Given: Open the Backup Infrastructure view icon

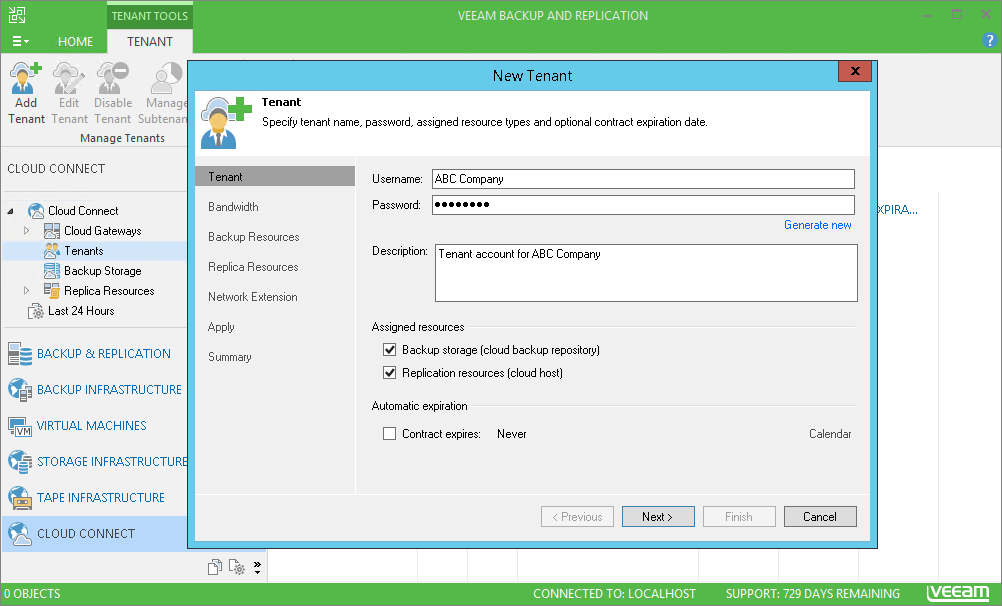Looking at the screenshot, I should coord(20,390).
